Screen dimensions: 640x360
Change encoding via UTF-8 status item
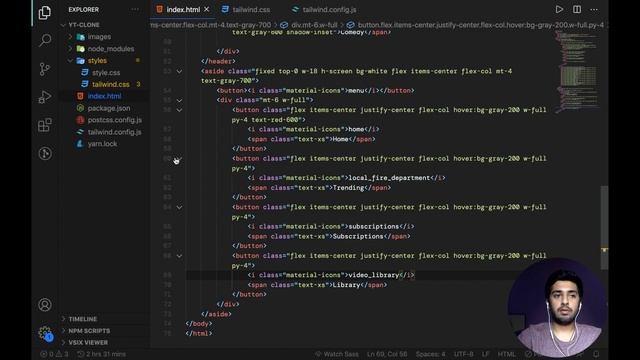click(x=464, y=354)
